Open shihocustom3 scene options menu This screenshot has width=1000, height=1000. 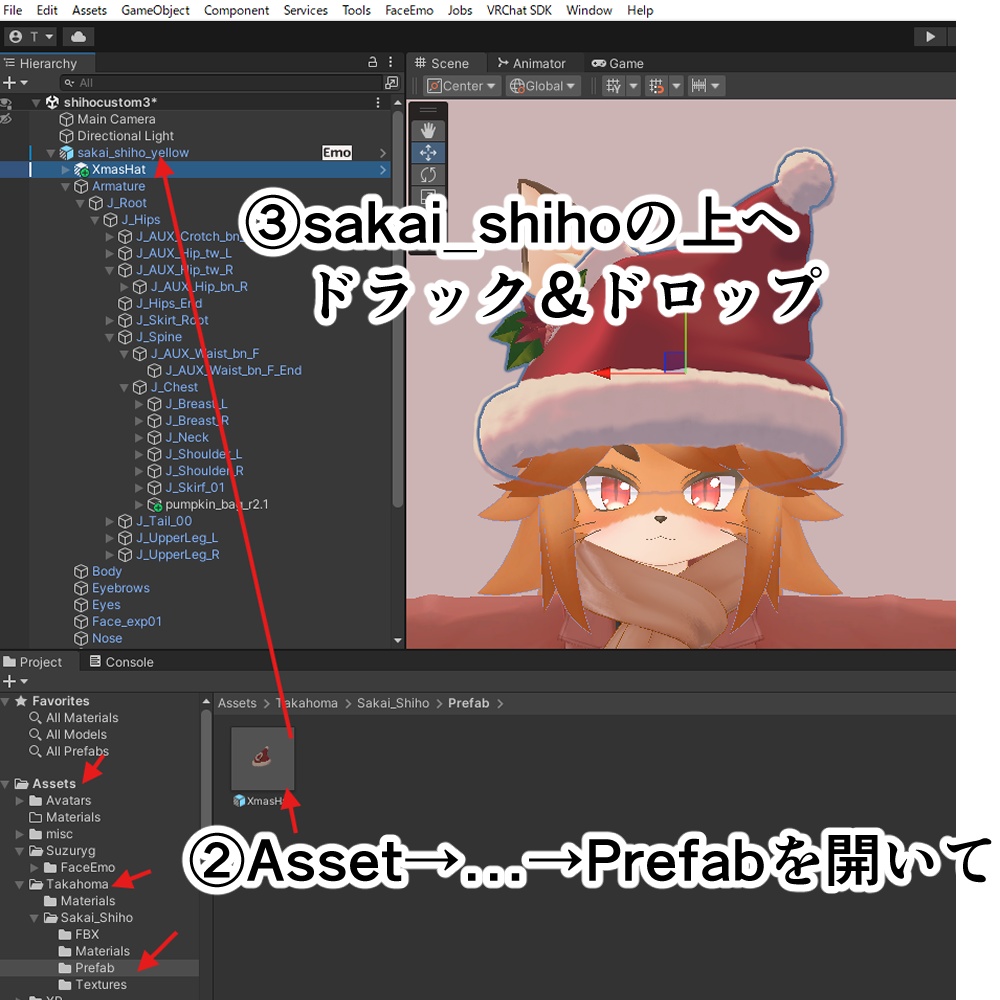pyautogui.click(x=378, y=102)
